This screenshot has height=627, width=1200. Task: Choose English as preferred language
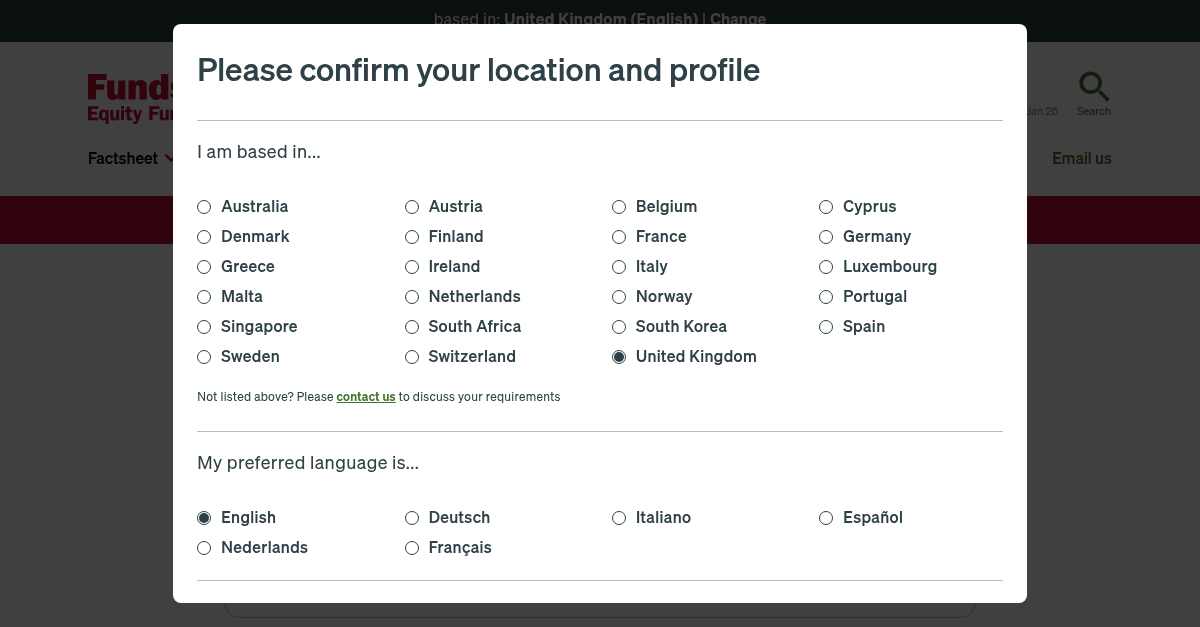point(204,518)
